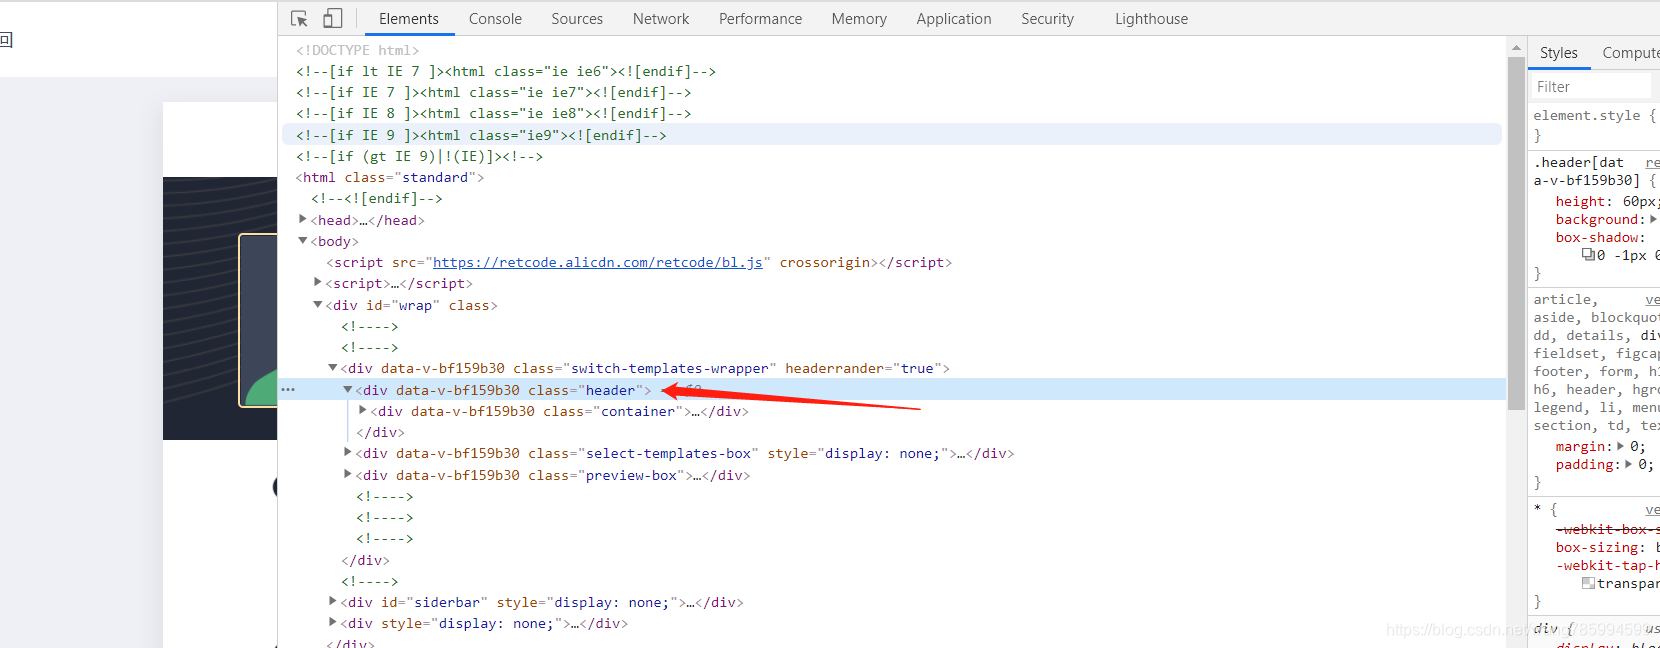
Task: Click the crossorigin attribute of script
Action: pos(825,262)
